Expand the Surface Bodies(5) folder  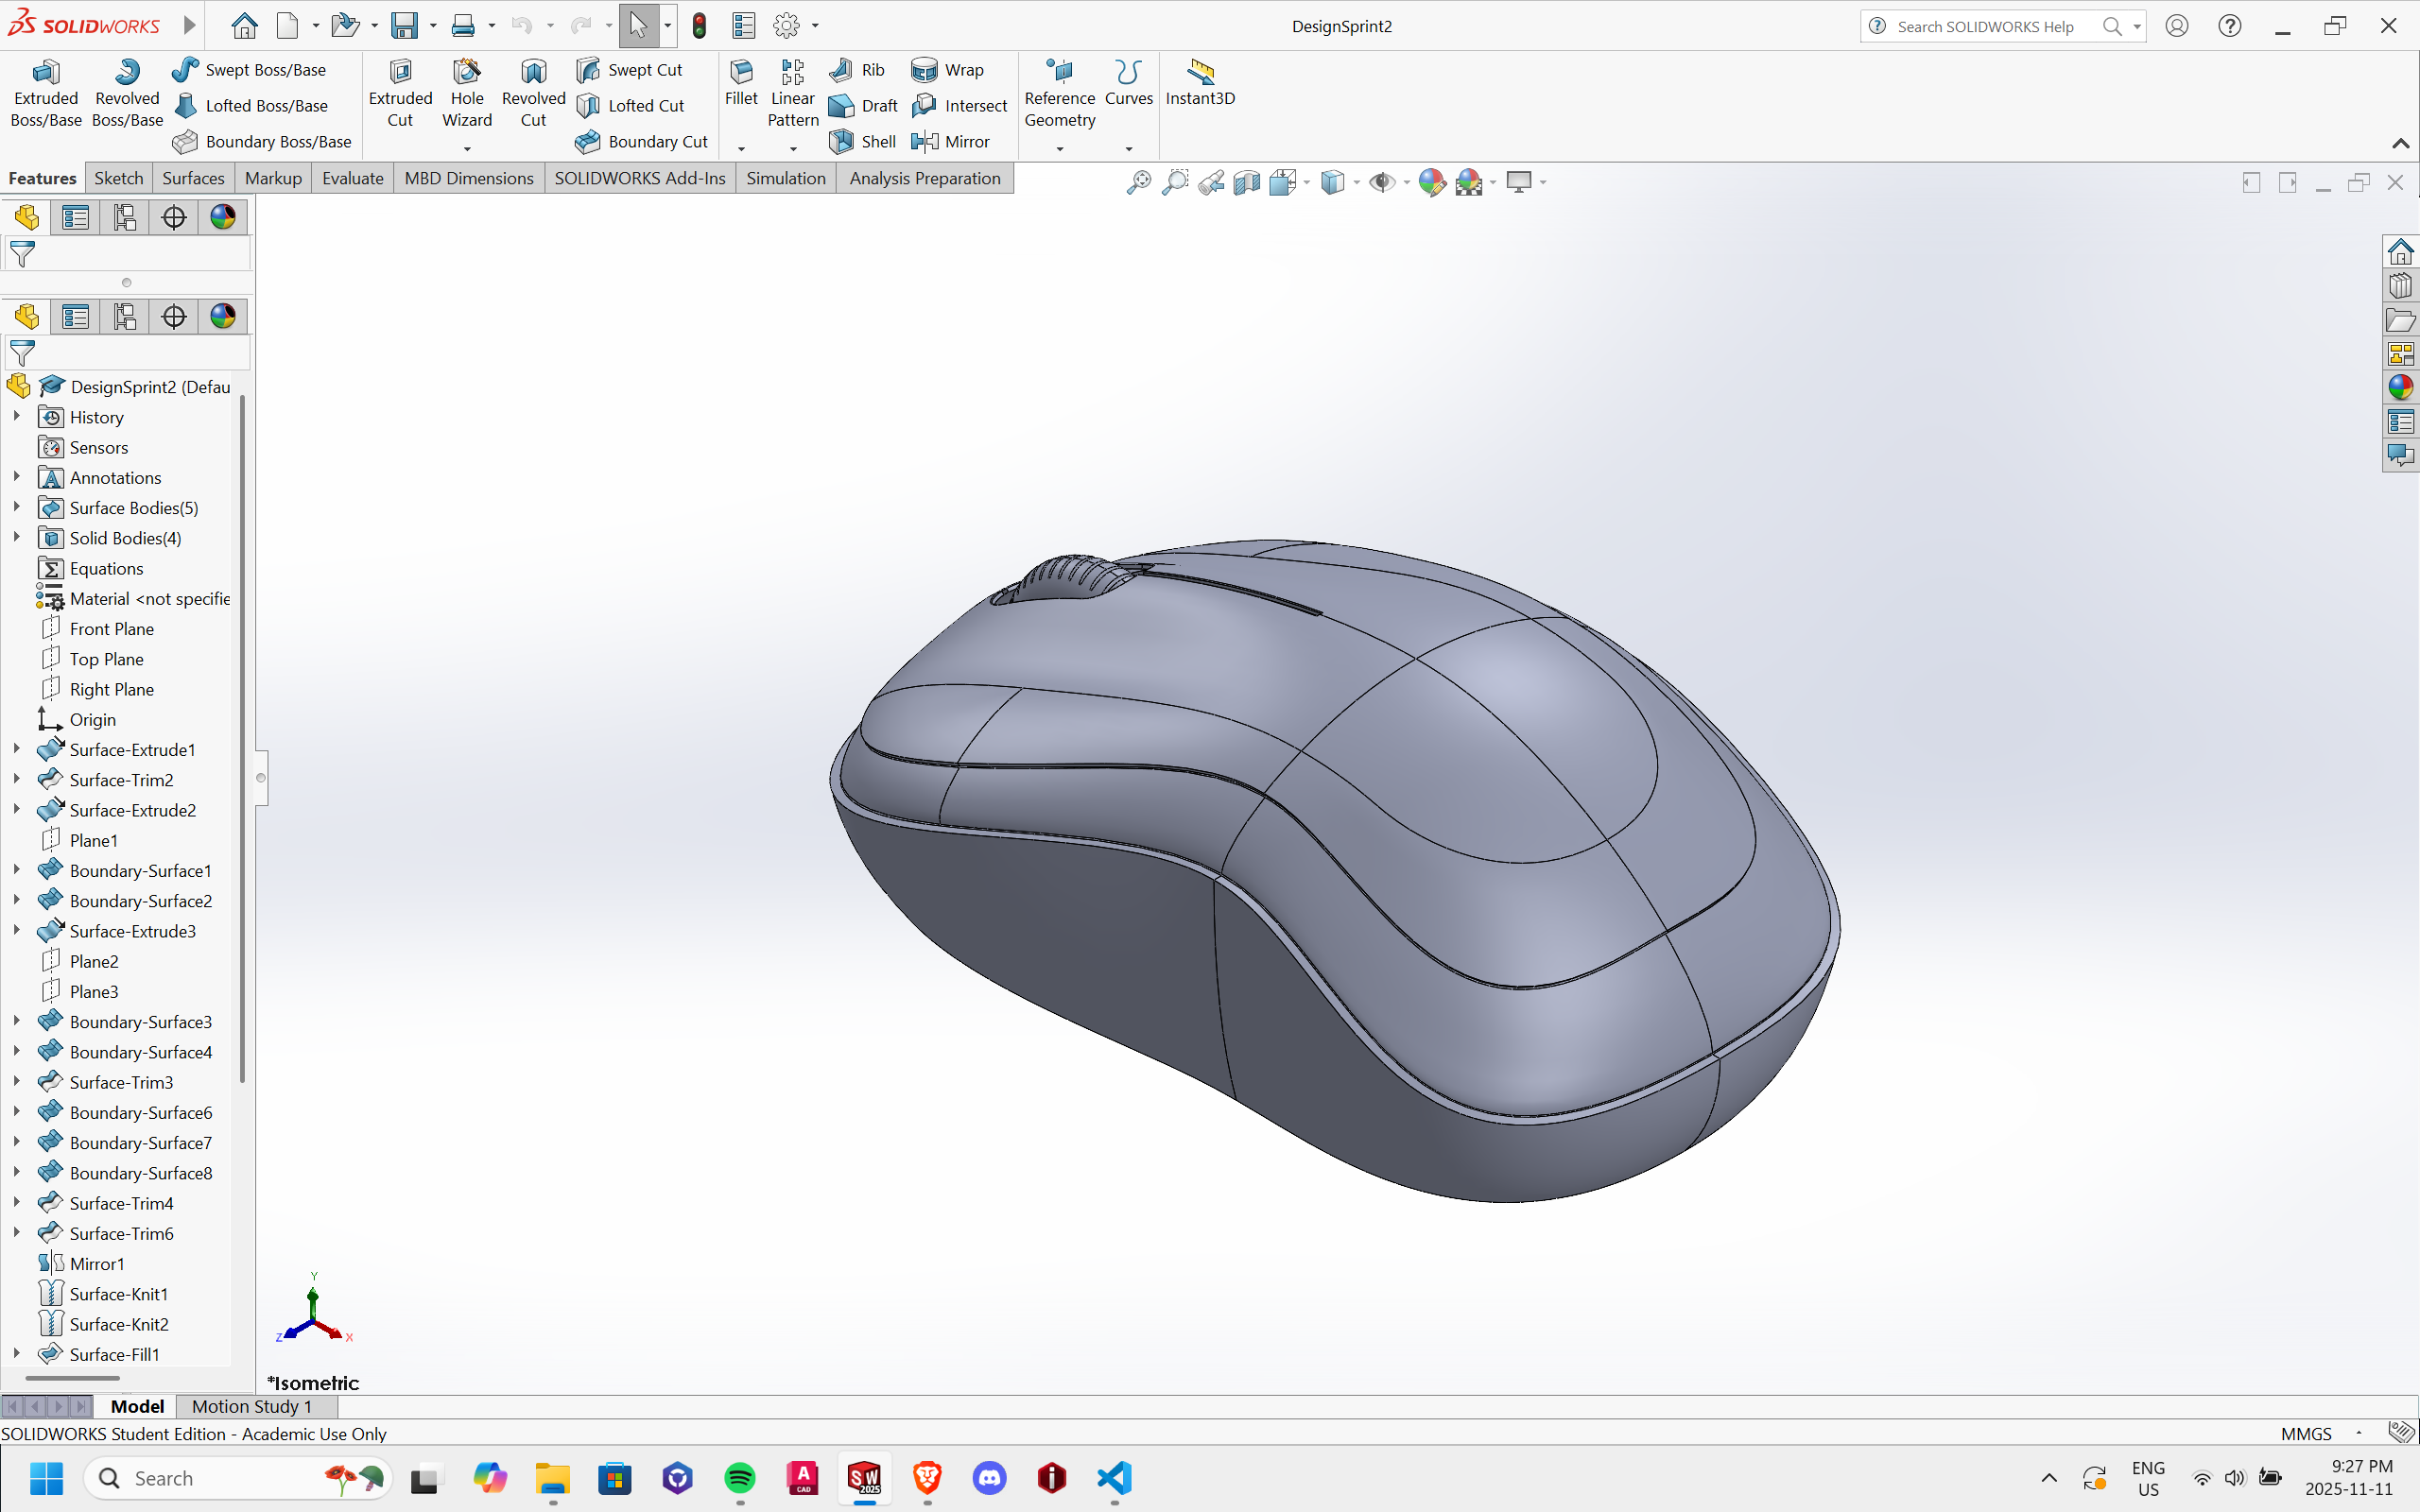(16, 507)
